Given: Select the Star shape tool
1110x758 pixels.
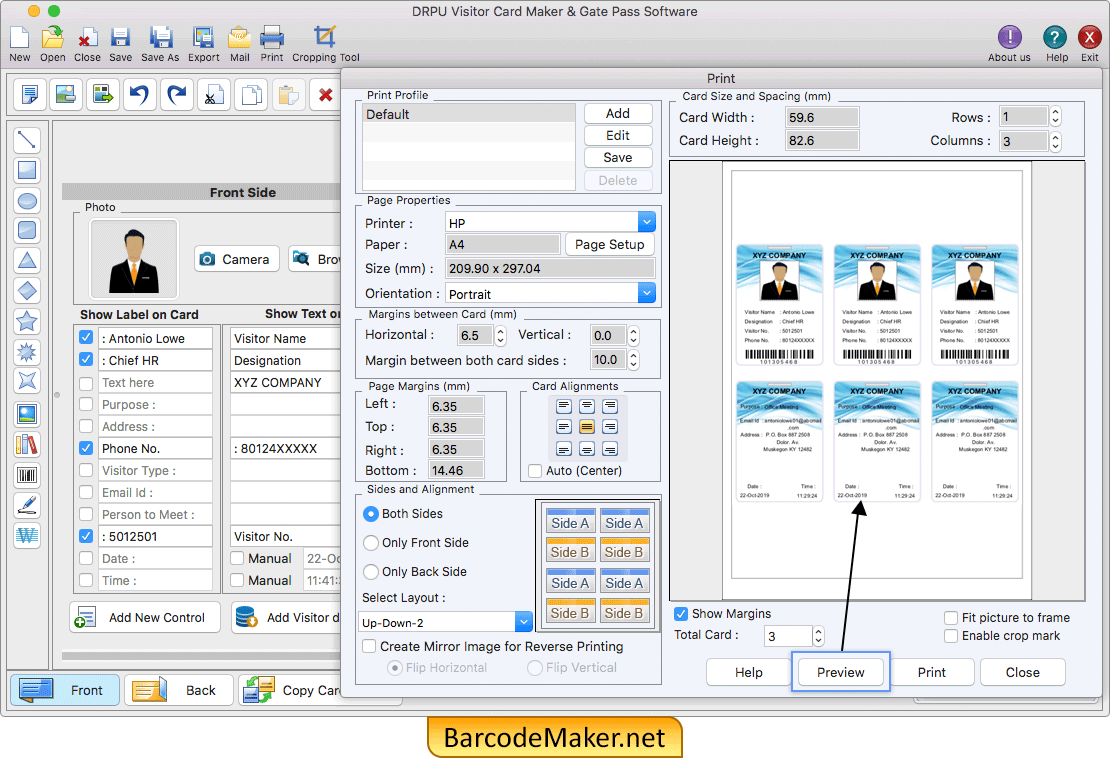Looking at the screenshot, I should 27,321.
